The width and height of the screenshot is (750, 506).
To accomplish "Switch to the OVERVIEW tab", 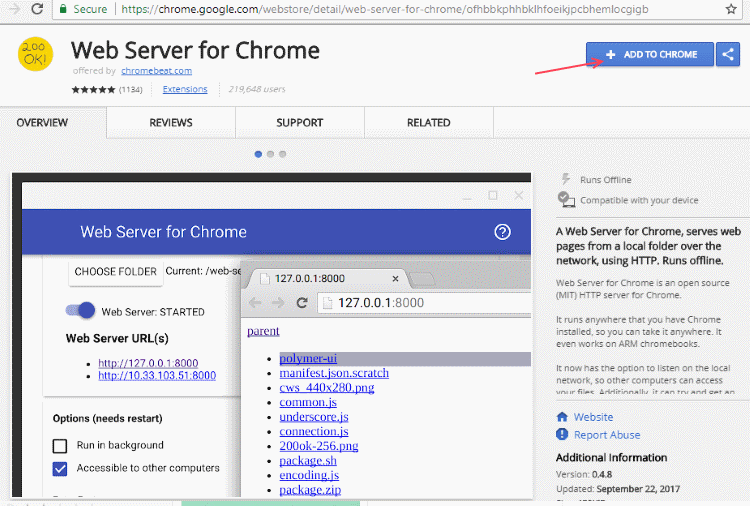I will (x=42, y=123).
